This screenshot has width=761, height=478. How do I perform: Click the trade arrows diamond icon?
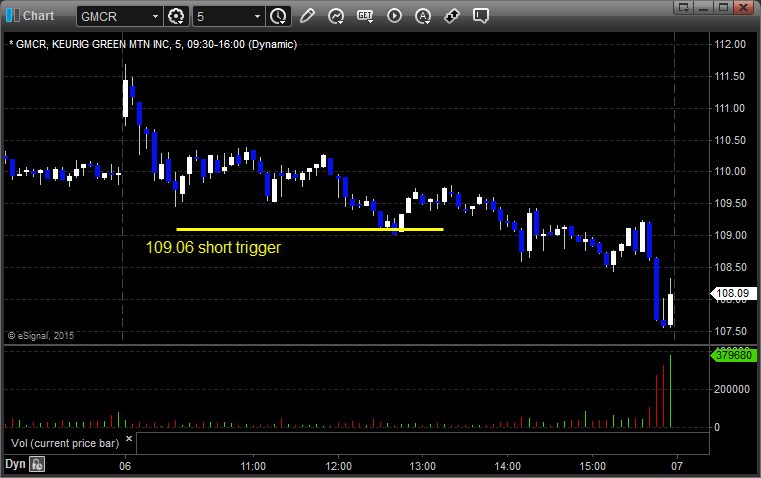(452, 16)
